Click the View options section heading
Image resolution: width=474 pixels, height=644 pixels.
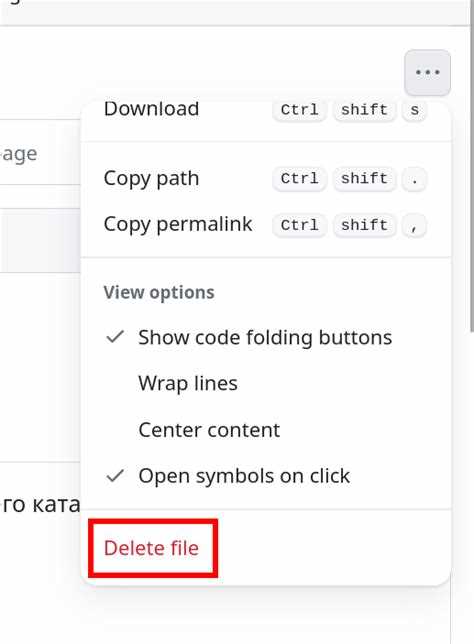[x=159, y=292]
